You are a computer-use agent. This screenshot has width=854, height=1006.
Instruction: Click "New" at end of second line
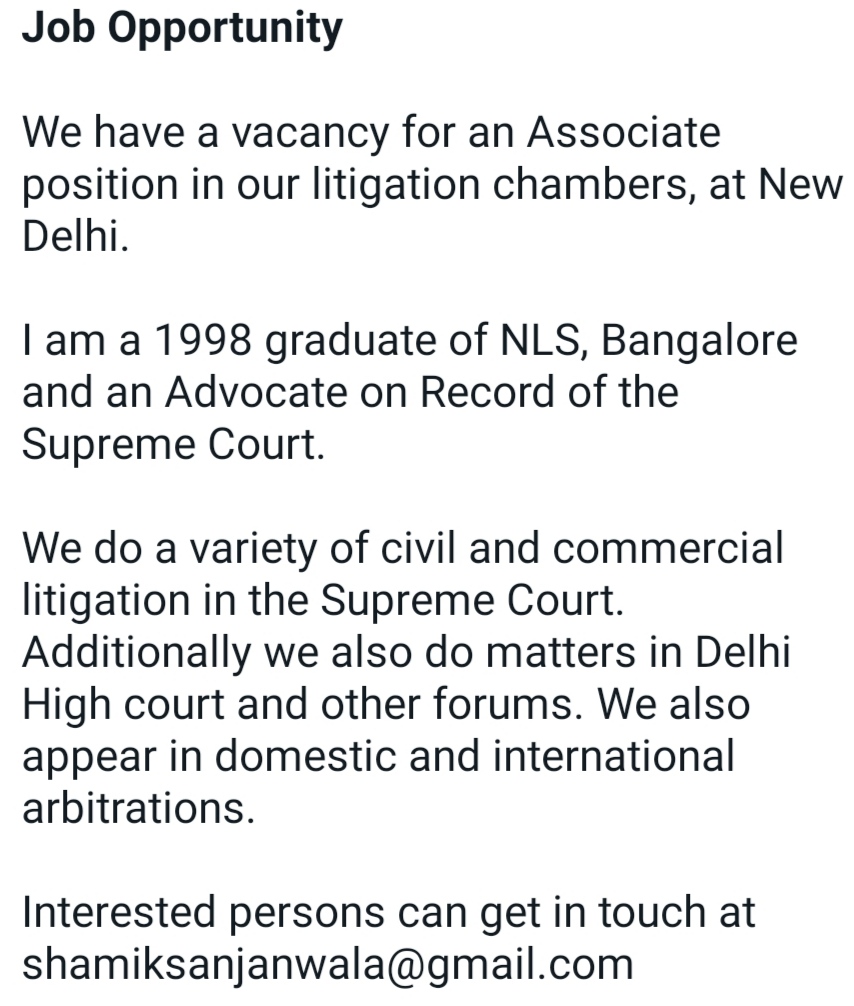point(800,185)
